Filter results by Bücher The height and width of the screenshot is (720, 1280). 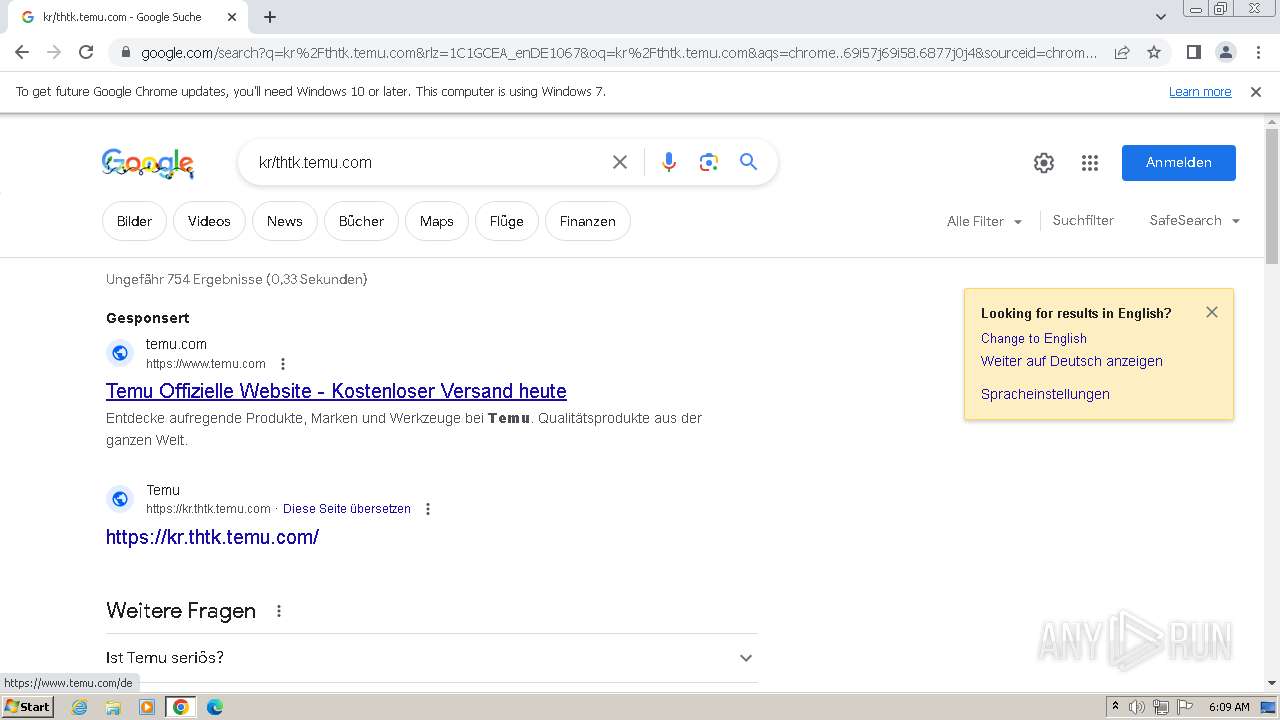point(361,221)
